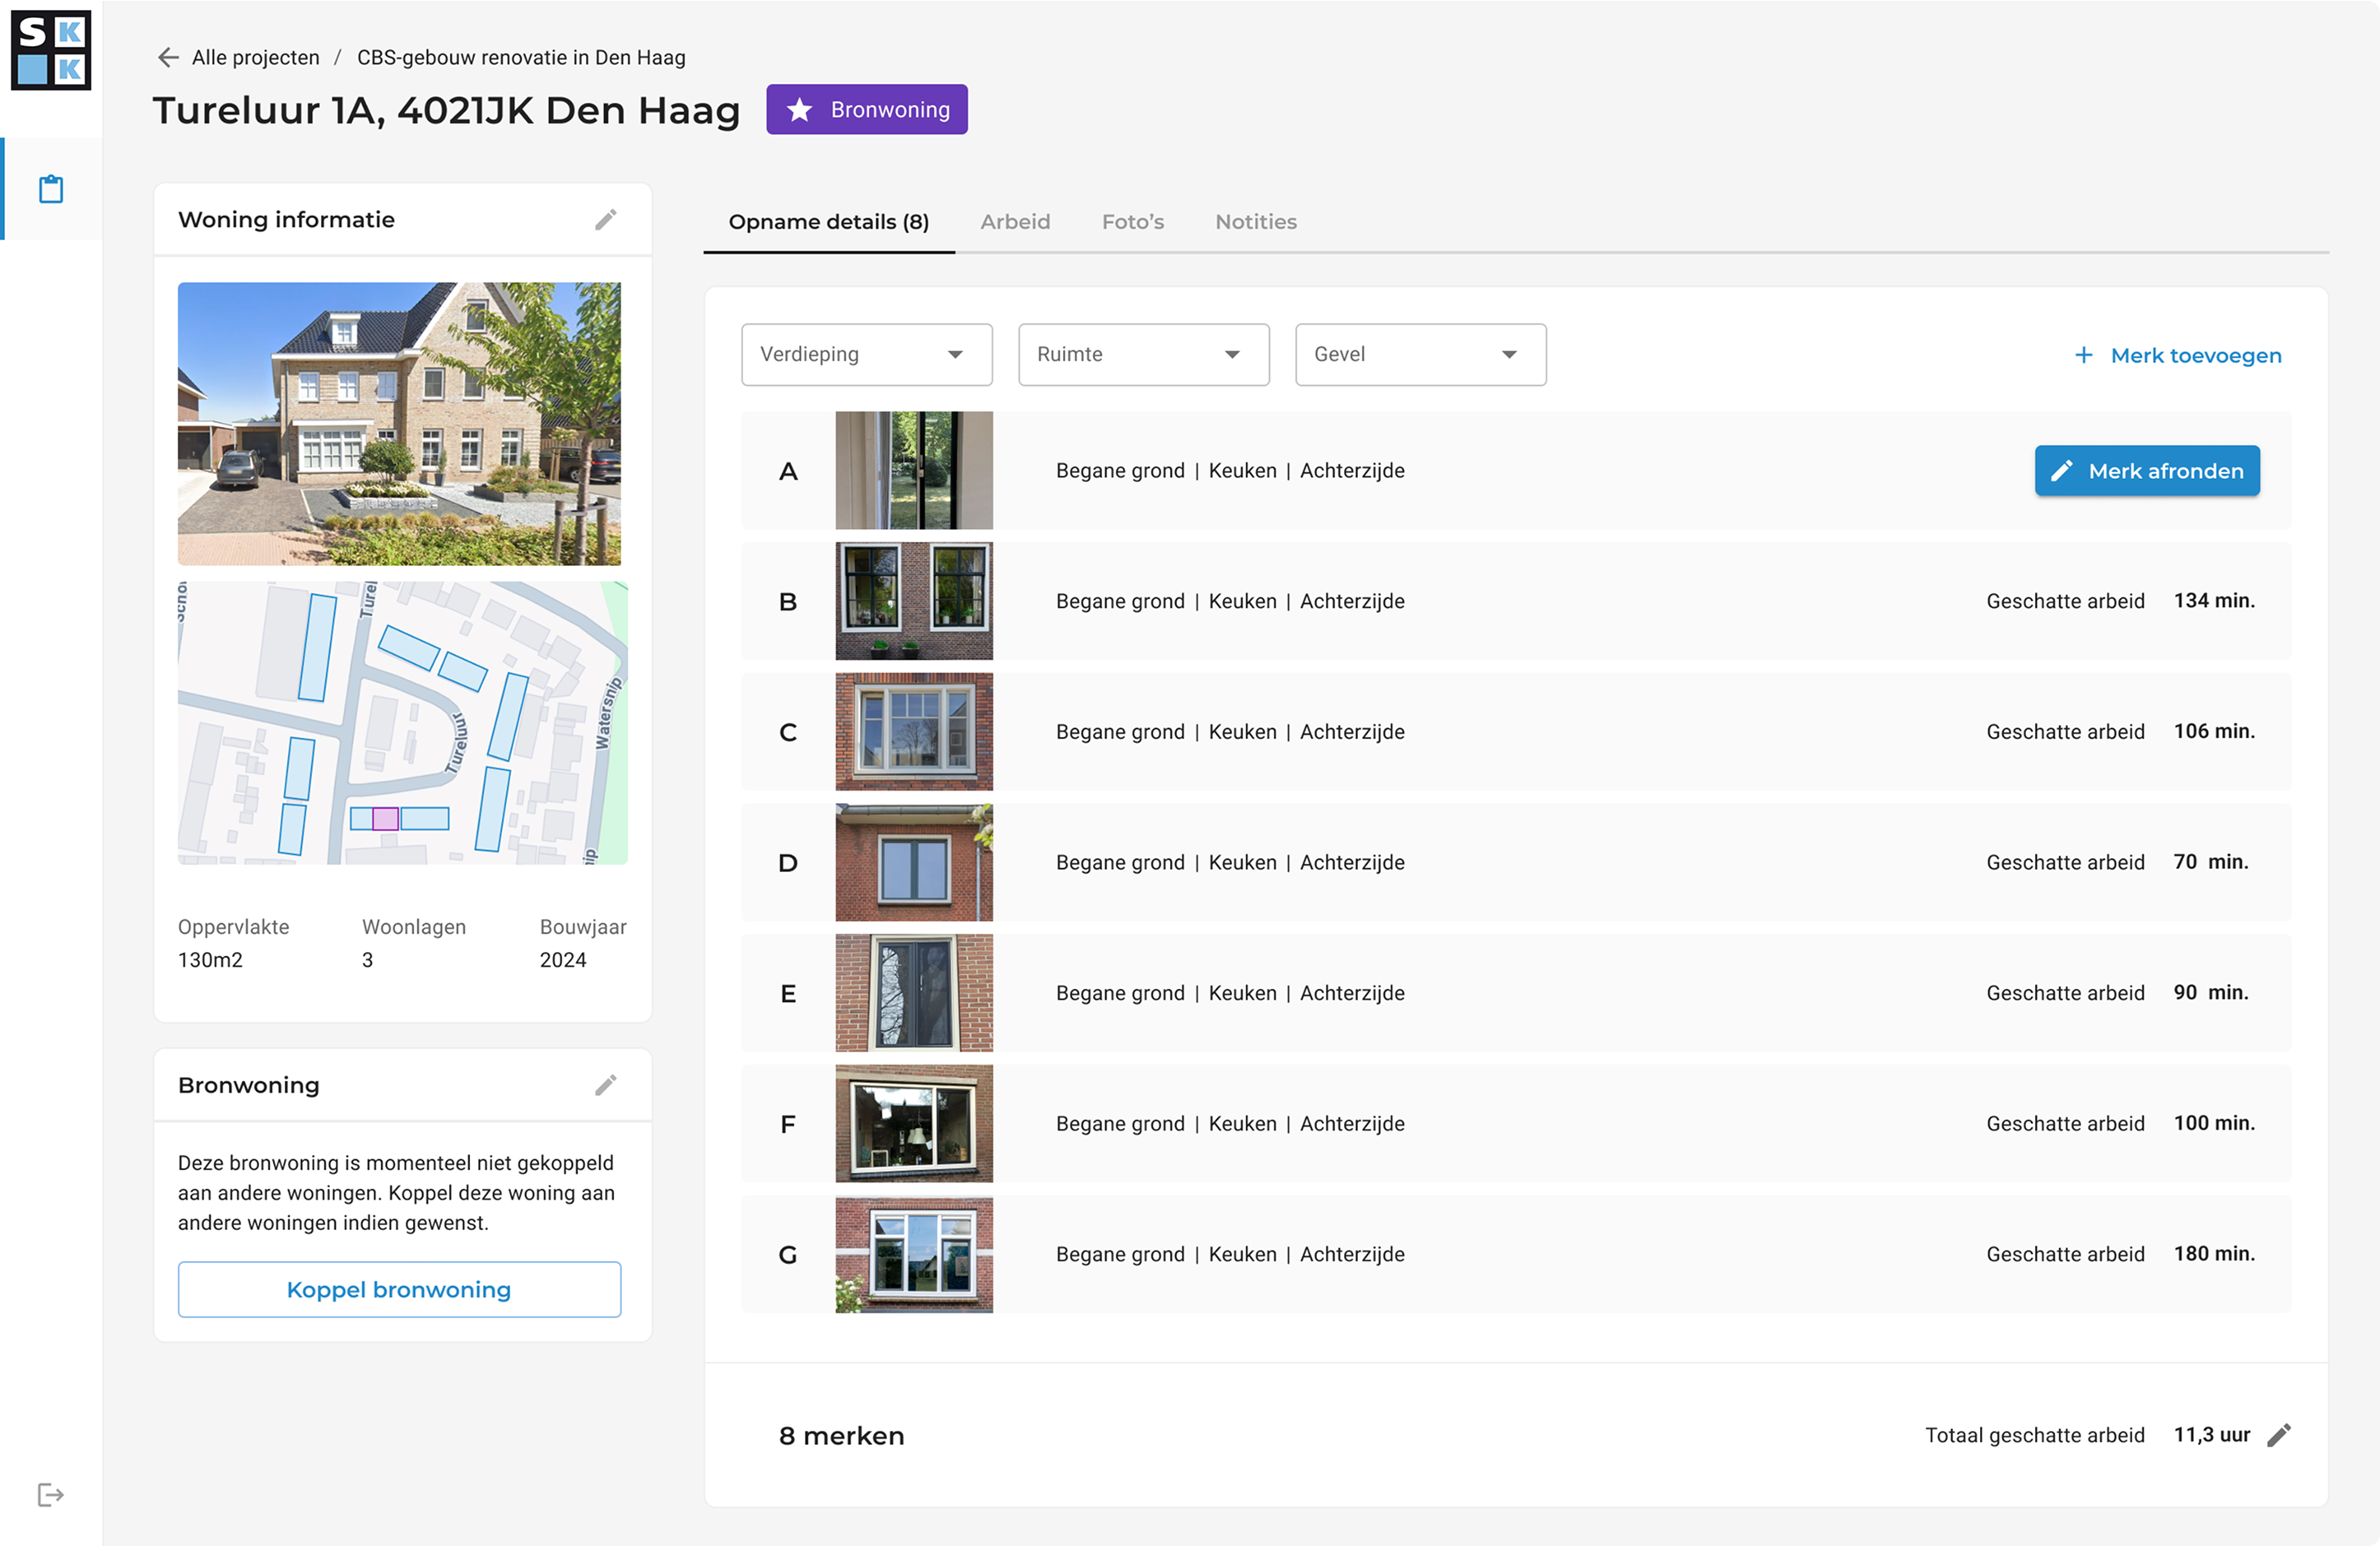
Task: Switch to the Arbeid tab
Action: click(1015, 222)
